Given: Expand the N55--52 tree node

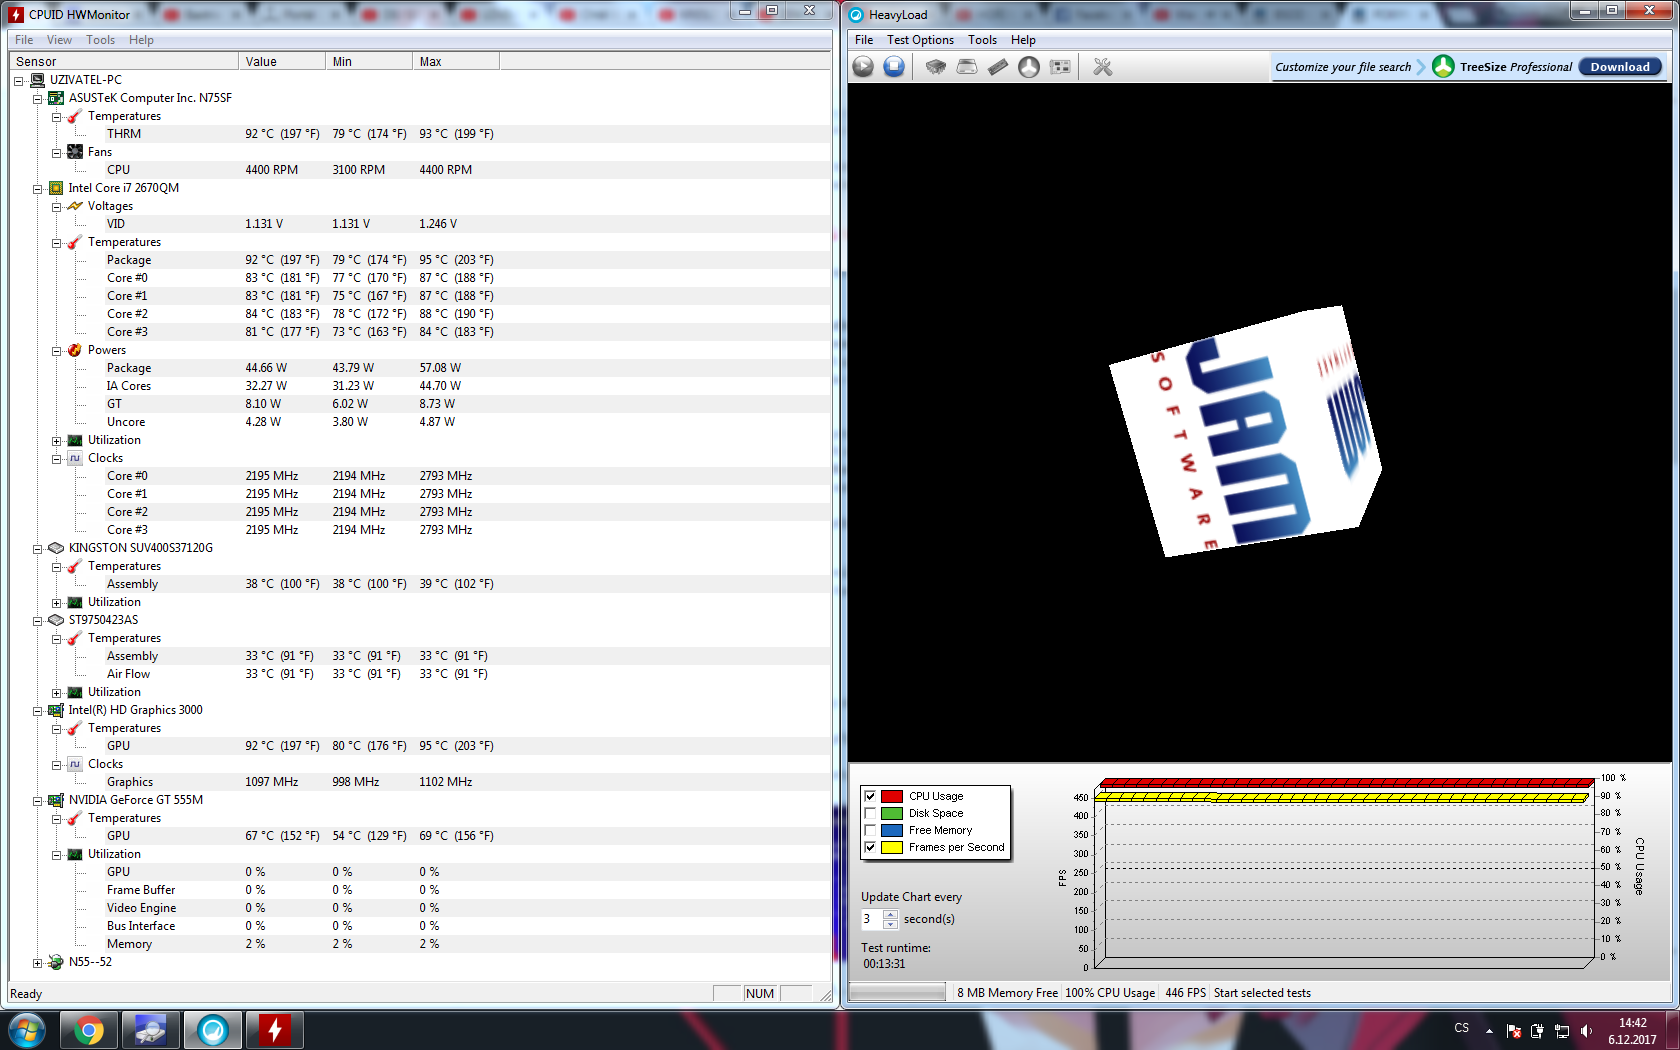Looking at the screenshot, I should point(38,963).
